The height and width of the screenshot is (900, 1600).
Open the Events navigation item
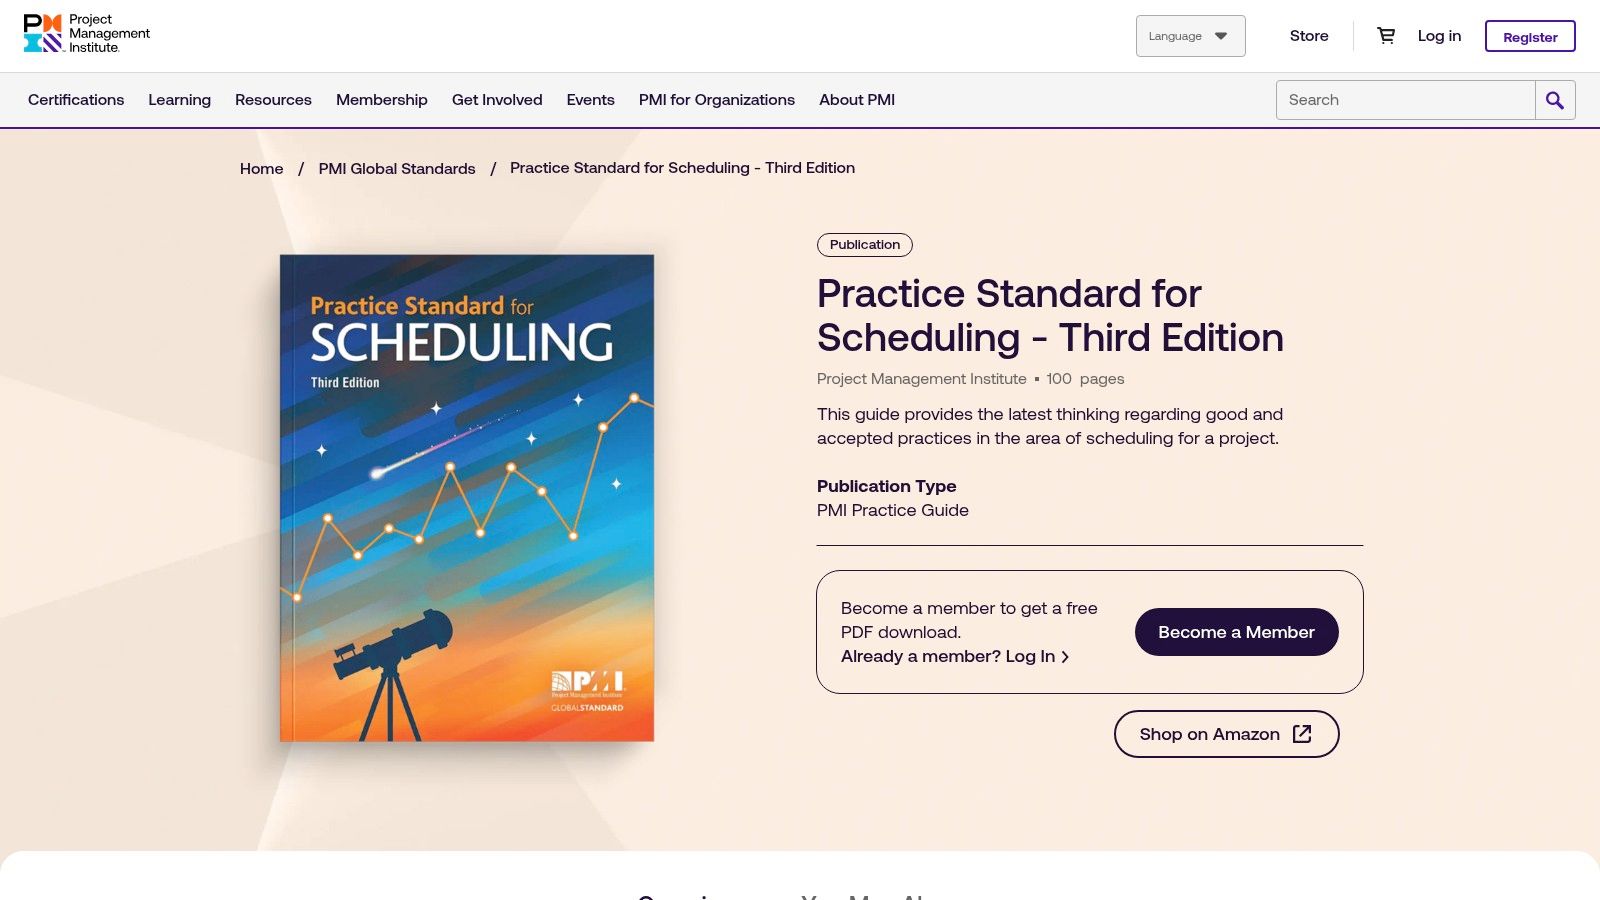(x=590, y=100)
